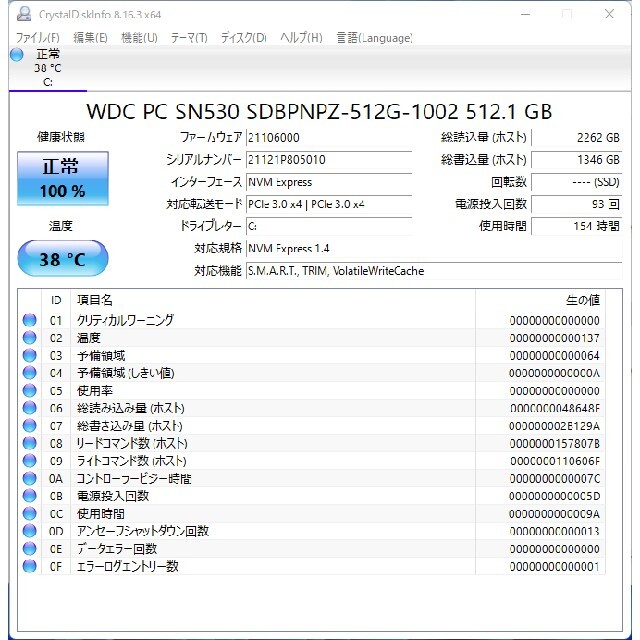Click status icon for row 08 リードコマンド数
The height and width of the screenshot is (640, 640).
[29, 443]
